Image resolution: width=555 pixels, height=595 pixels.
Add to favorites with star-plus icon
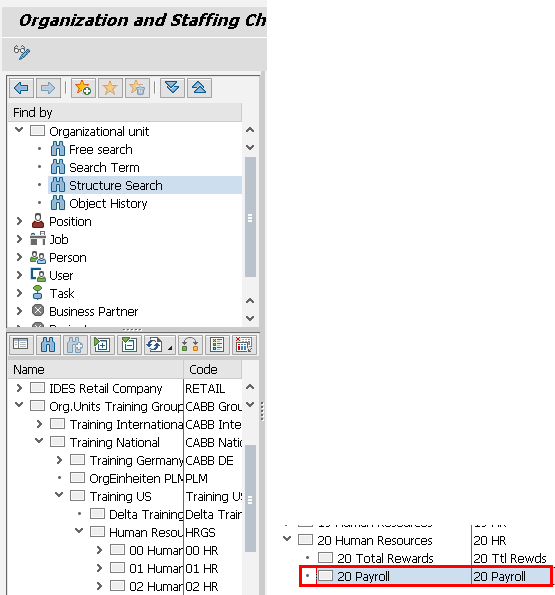[83, 88]
